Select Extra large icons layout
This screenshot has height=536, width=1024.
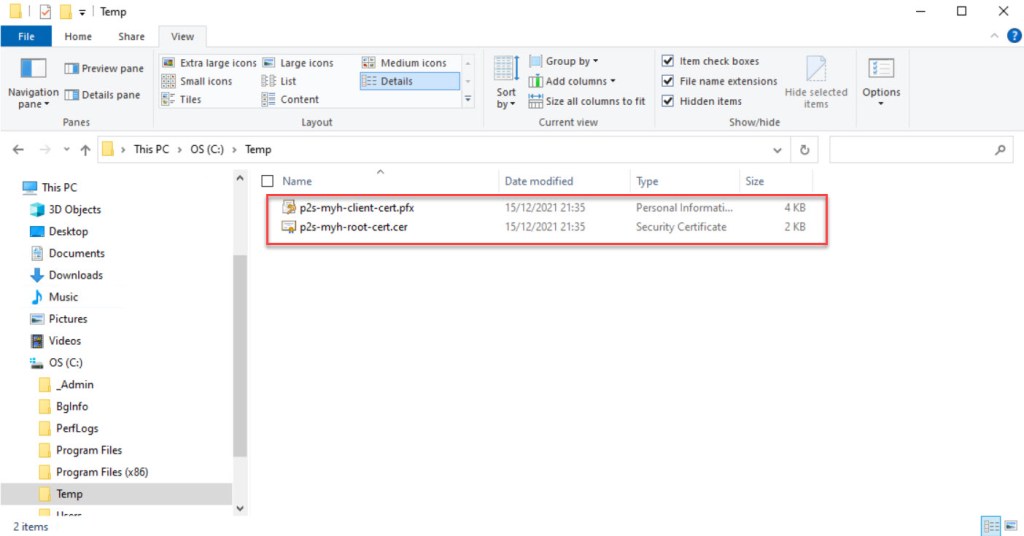coord(209,63)
